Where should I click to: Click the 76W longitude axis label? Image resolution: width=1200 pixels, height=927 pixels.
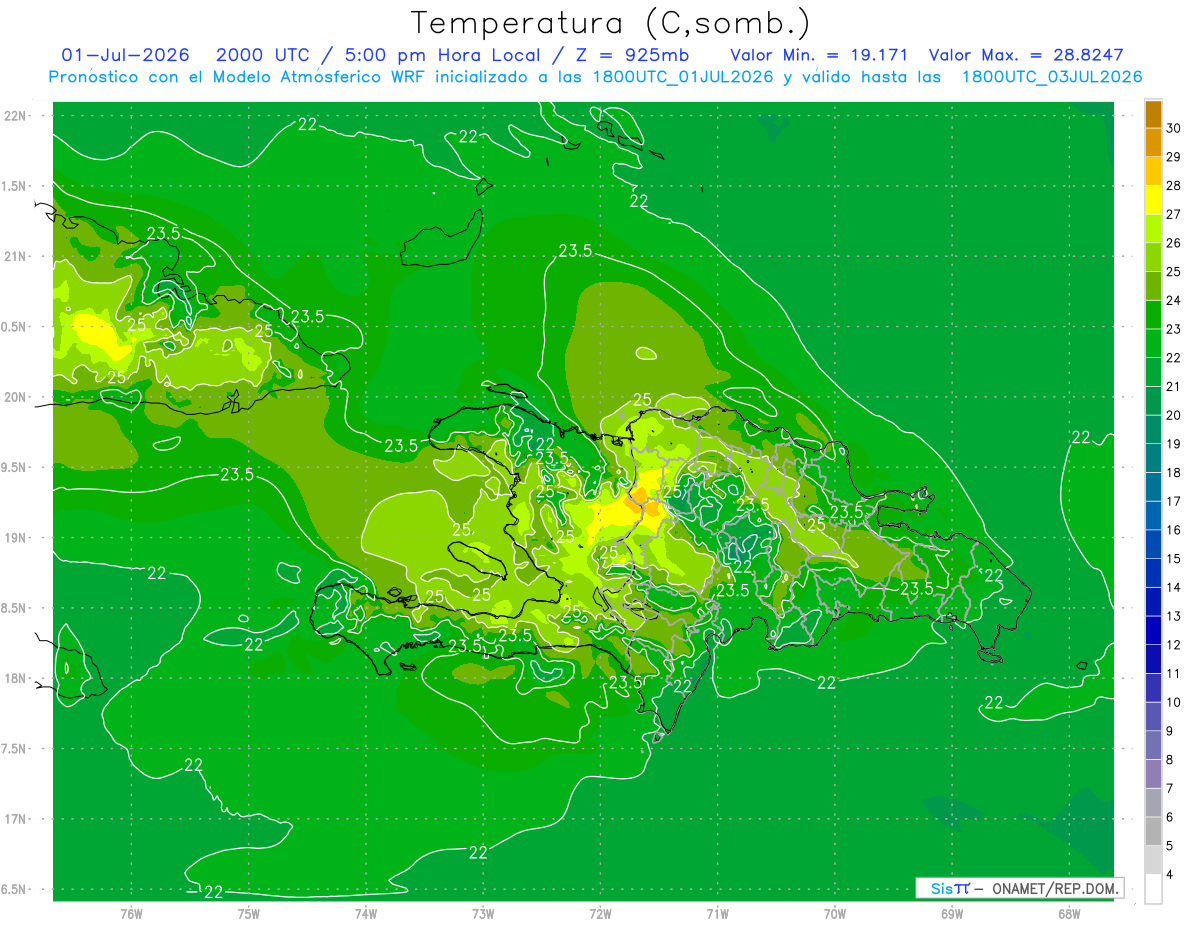[131, 914]
